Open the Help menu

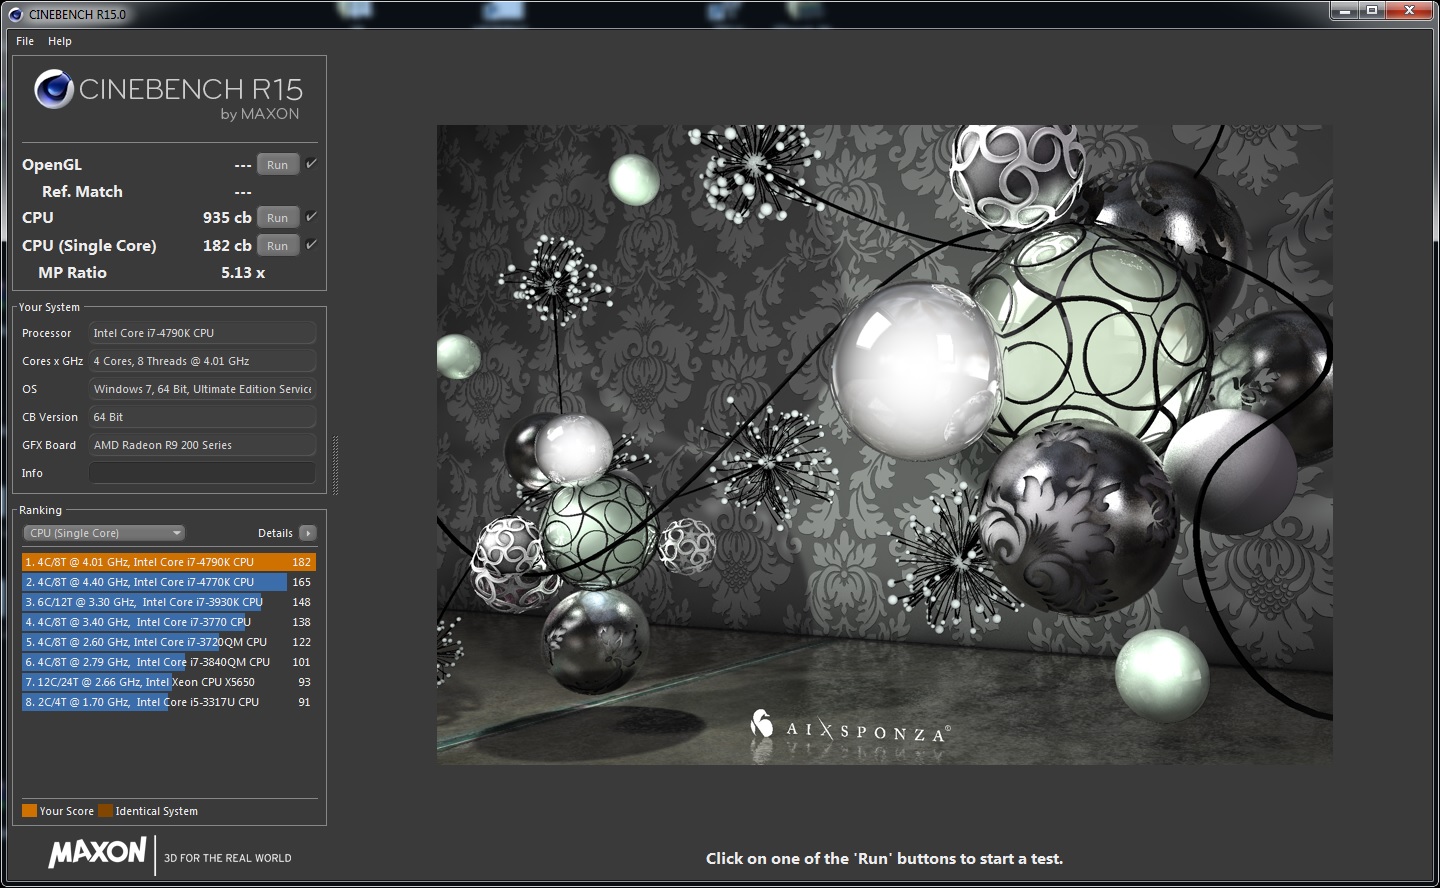coord(60,41)
